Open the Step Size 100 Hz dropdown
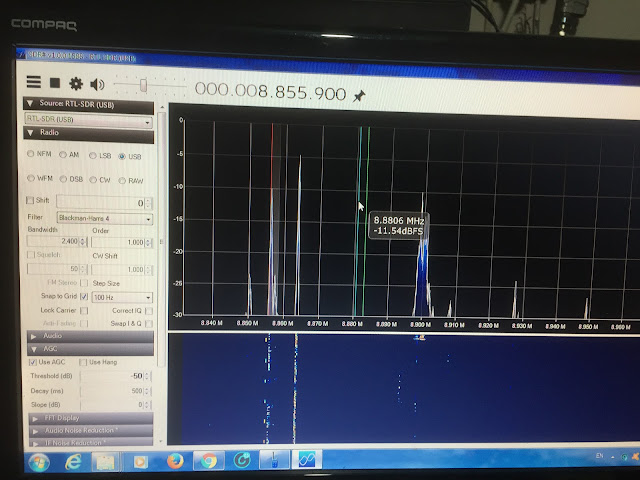The height and width of the screenshot is (480, 640). coord(122,297)
